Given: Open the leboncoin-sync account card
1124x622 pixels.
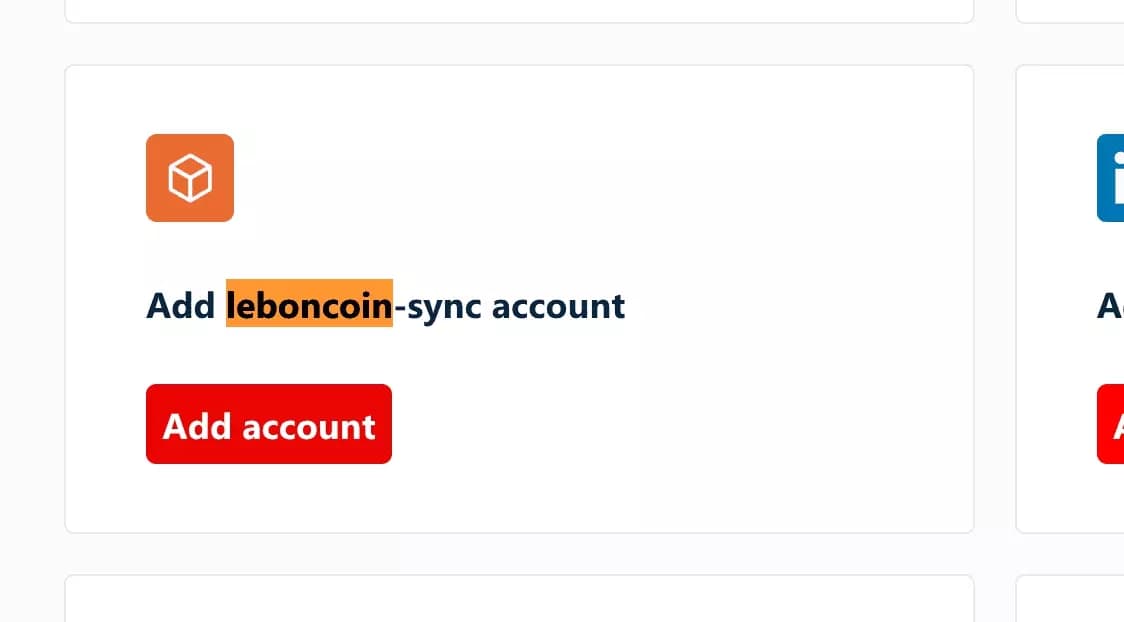Looking at the screenshot, I should pos(519,298).
